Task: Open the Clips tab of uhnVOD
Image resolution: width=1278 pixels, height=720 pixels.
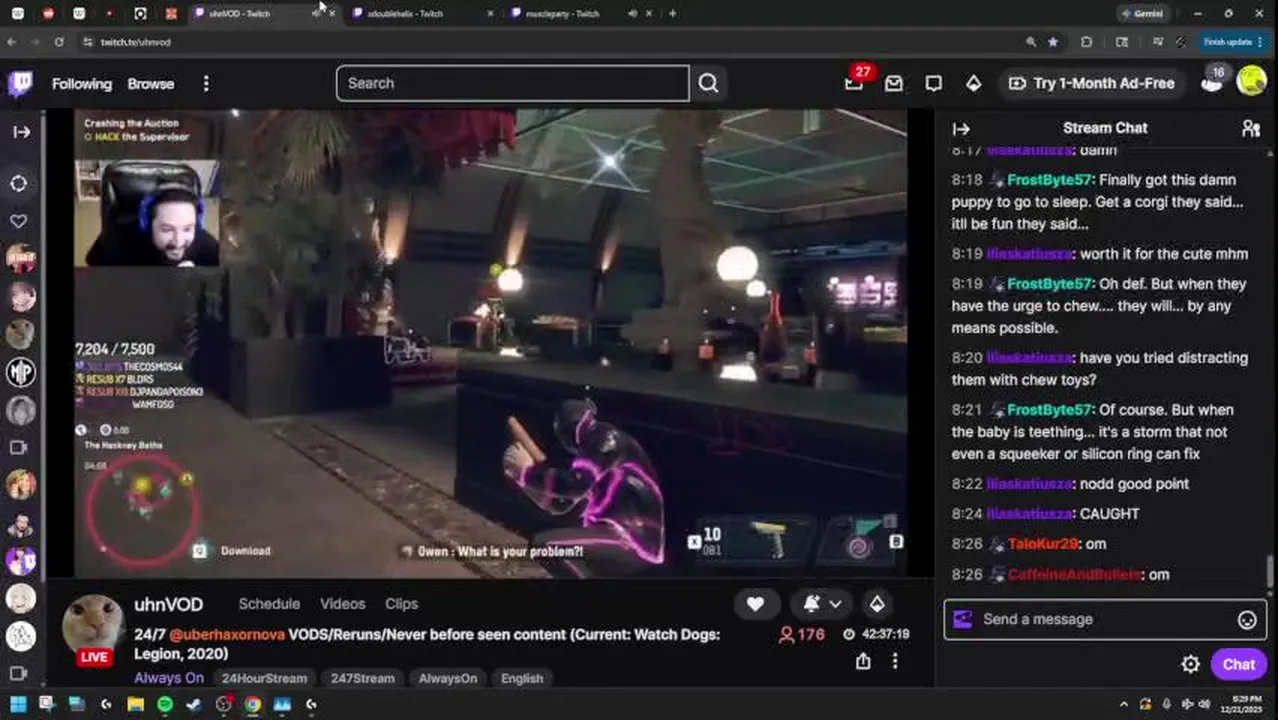Action: [401, 604]
